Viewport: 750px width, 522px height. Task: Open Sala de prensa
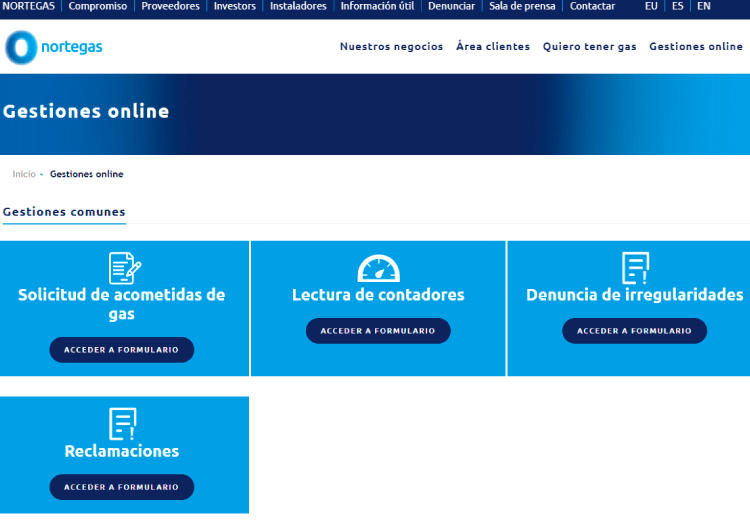[522, 6]
